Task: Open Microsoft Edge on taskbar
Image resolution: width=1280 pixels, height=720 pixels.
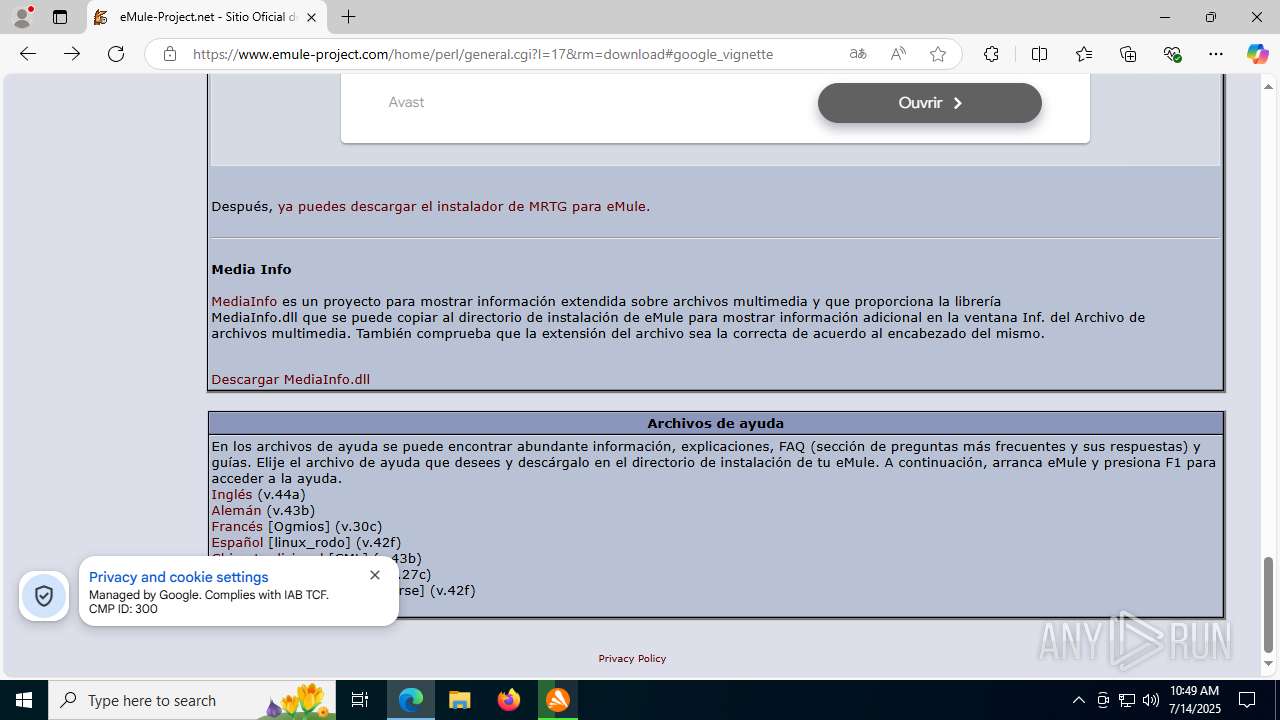Action: (411, 700)
